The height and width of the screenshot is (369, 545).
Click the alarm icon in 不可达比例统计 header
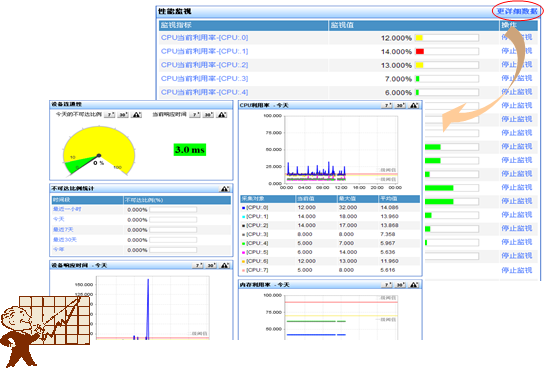coord(225,189)
